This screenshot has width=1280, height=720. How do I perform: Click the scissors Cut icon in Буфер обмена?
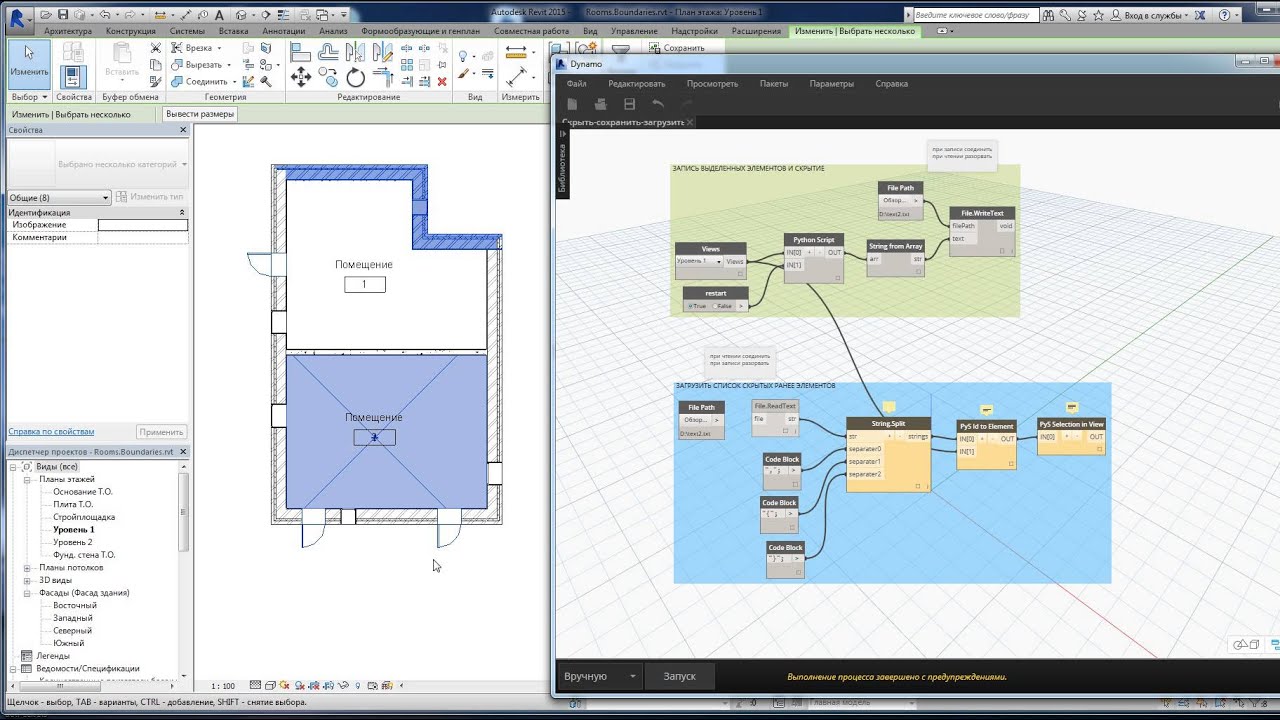tap(156, 48)
